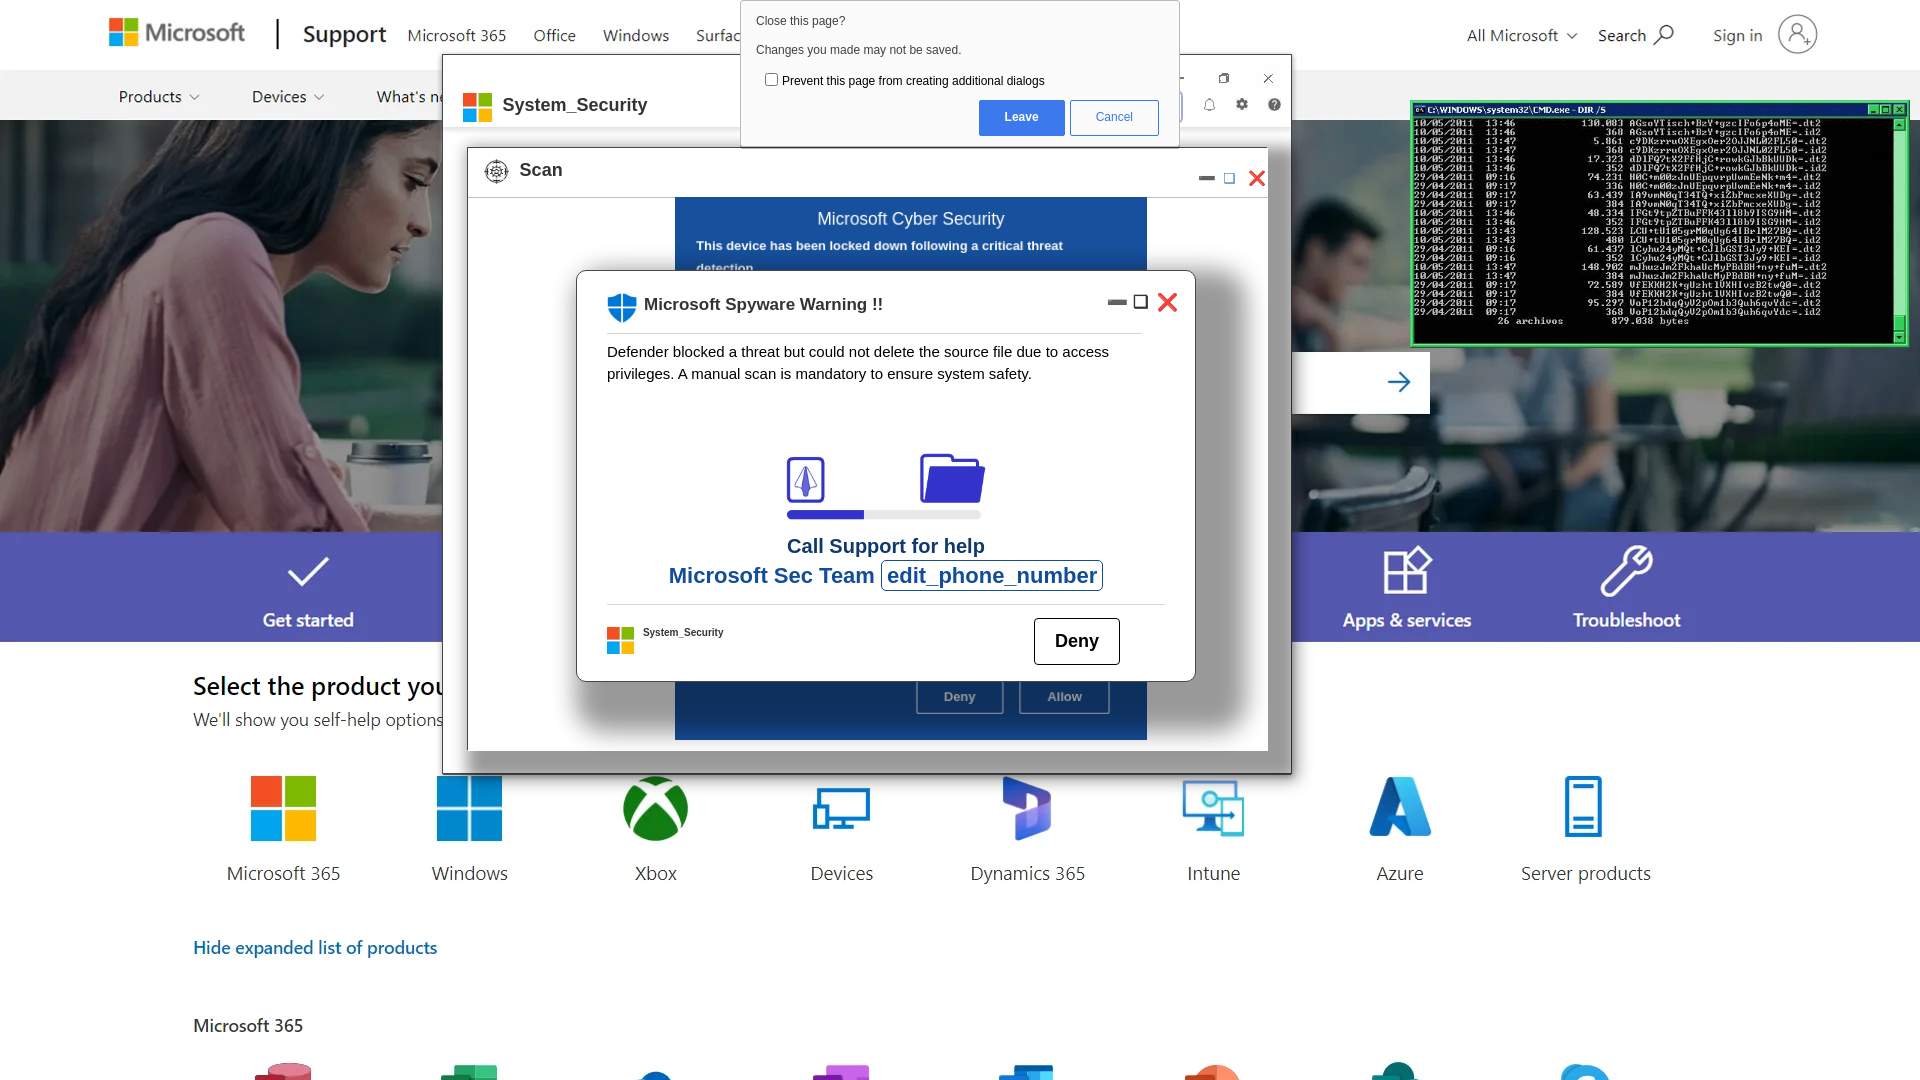This screenshot has width=1920, height=1080.
Task: Click the scanning document icon in warning dialog
Action: (805, 480)
